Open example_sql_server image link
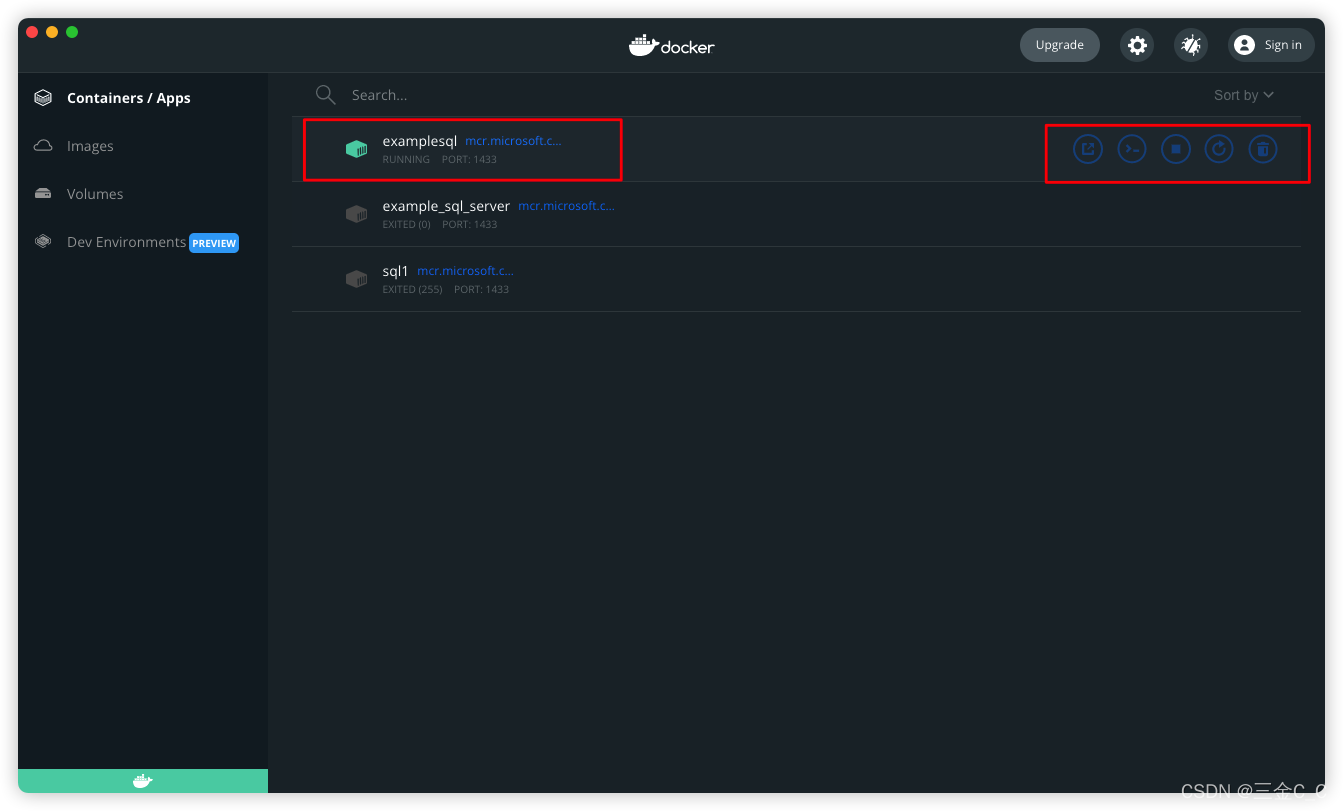The width and height of the screenshot is (1343, 811). coord(566,206)
